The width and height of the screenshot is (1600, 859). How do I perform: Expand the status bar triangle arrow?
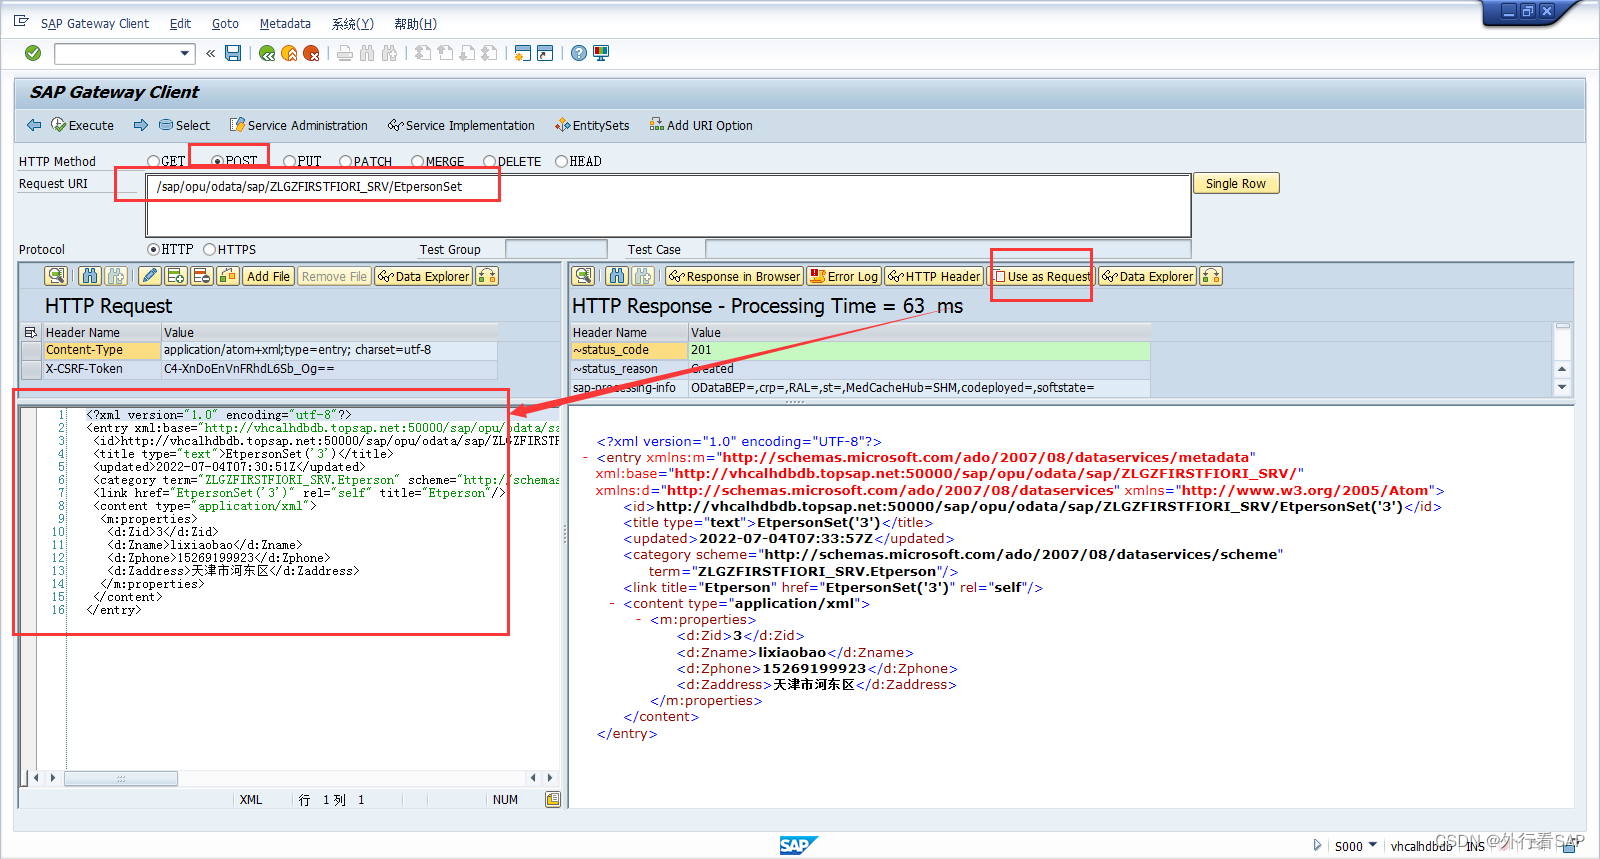coord(1317,845)
